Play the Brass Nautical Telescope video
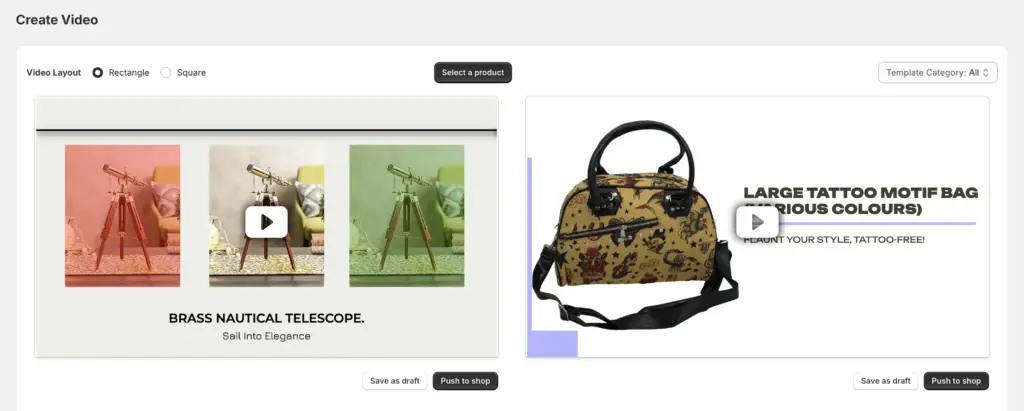 coord(266,222)
